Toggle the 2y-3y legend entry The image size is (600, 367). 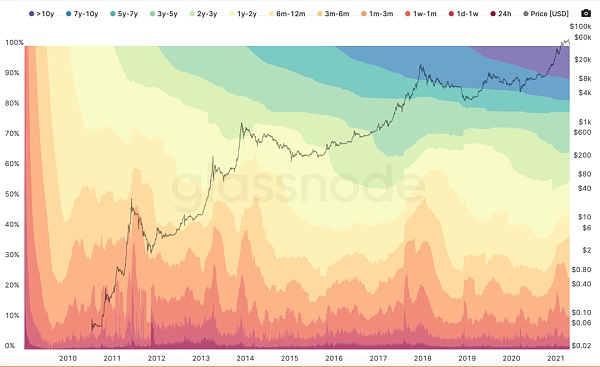pyautogui.click(x=203, y=14)
